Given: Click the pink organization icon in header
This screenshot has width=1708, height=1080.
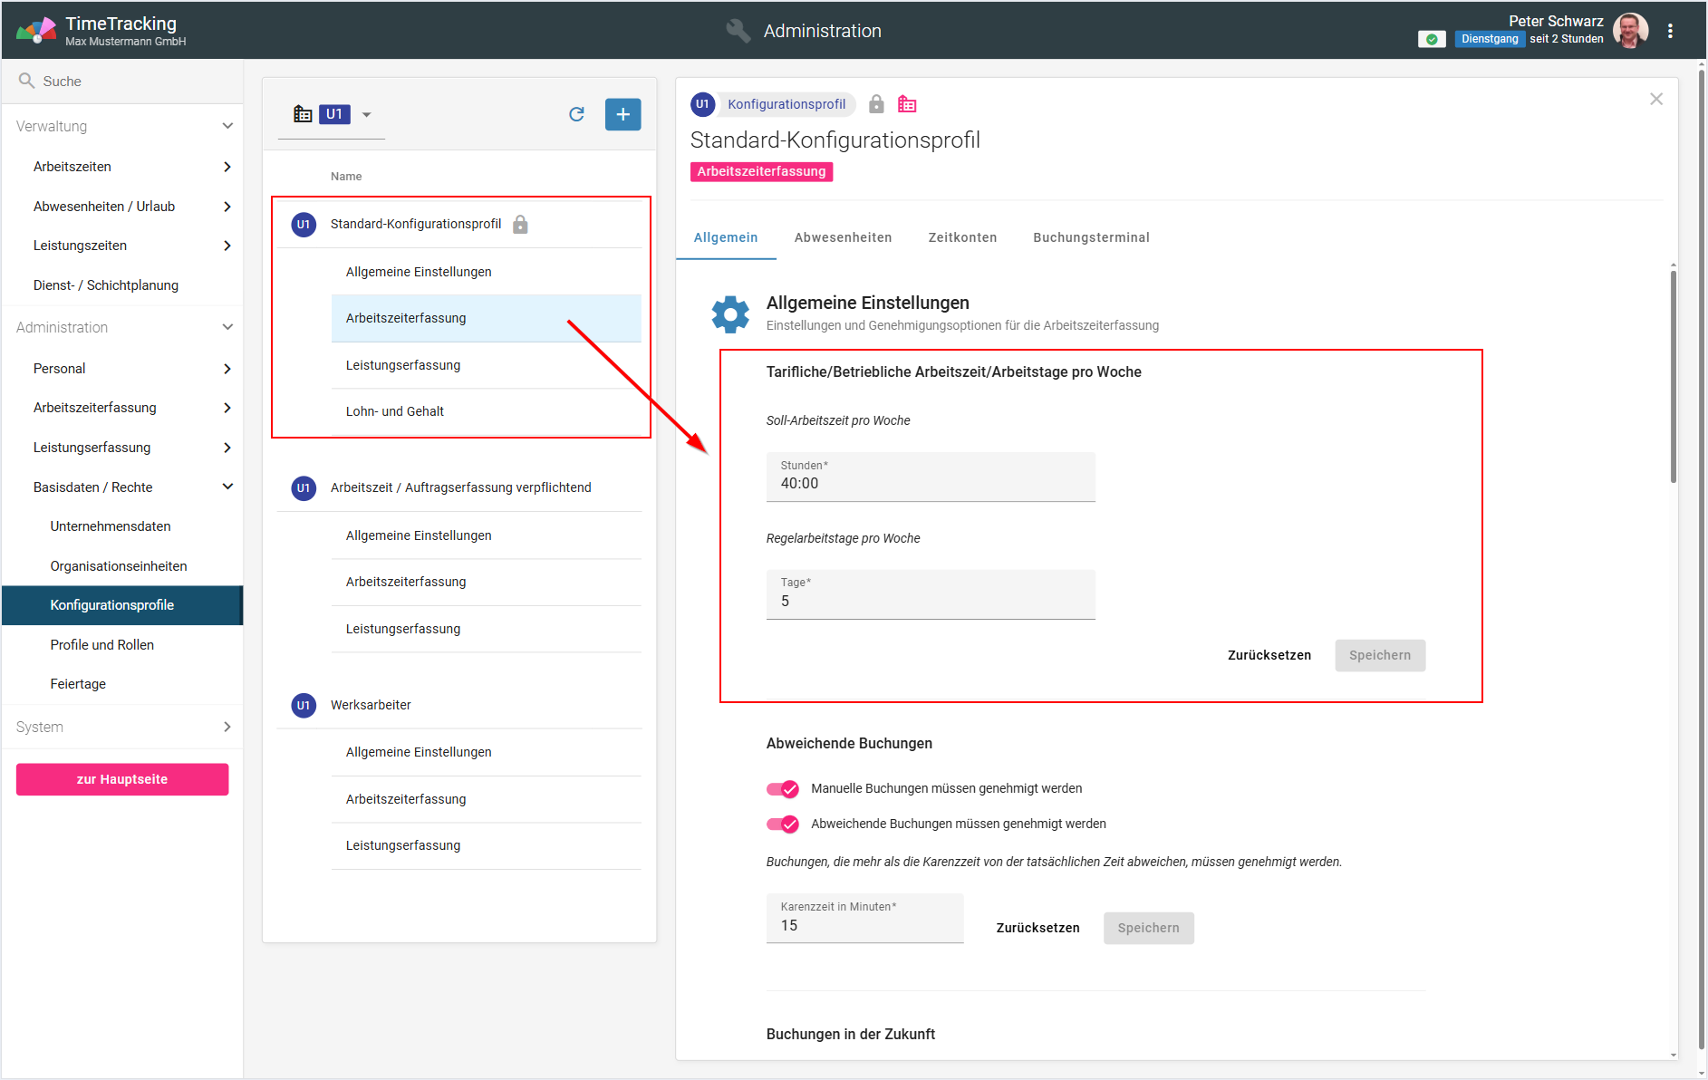Looking at the screenshot, I should 907,104.
